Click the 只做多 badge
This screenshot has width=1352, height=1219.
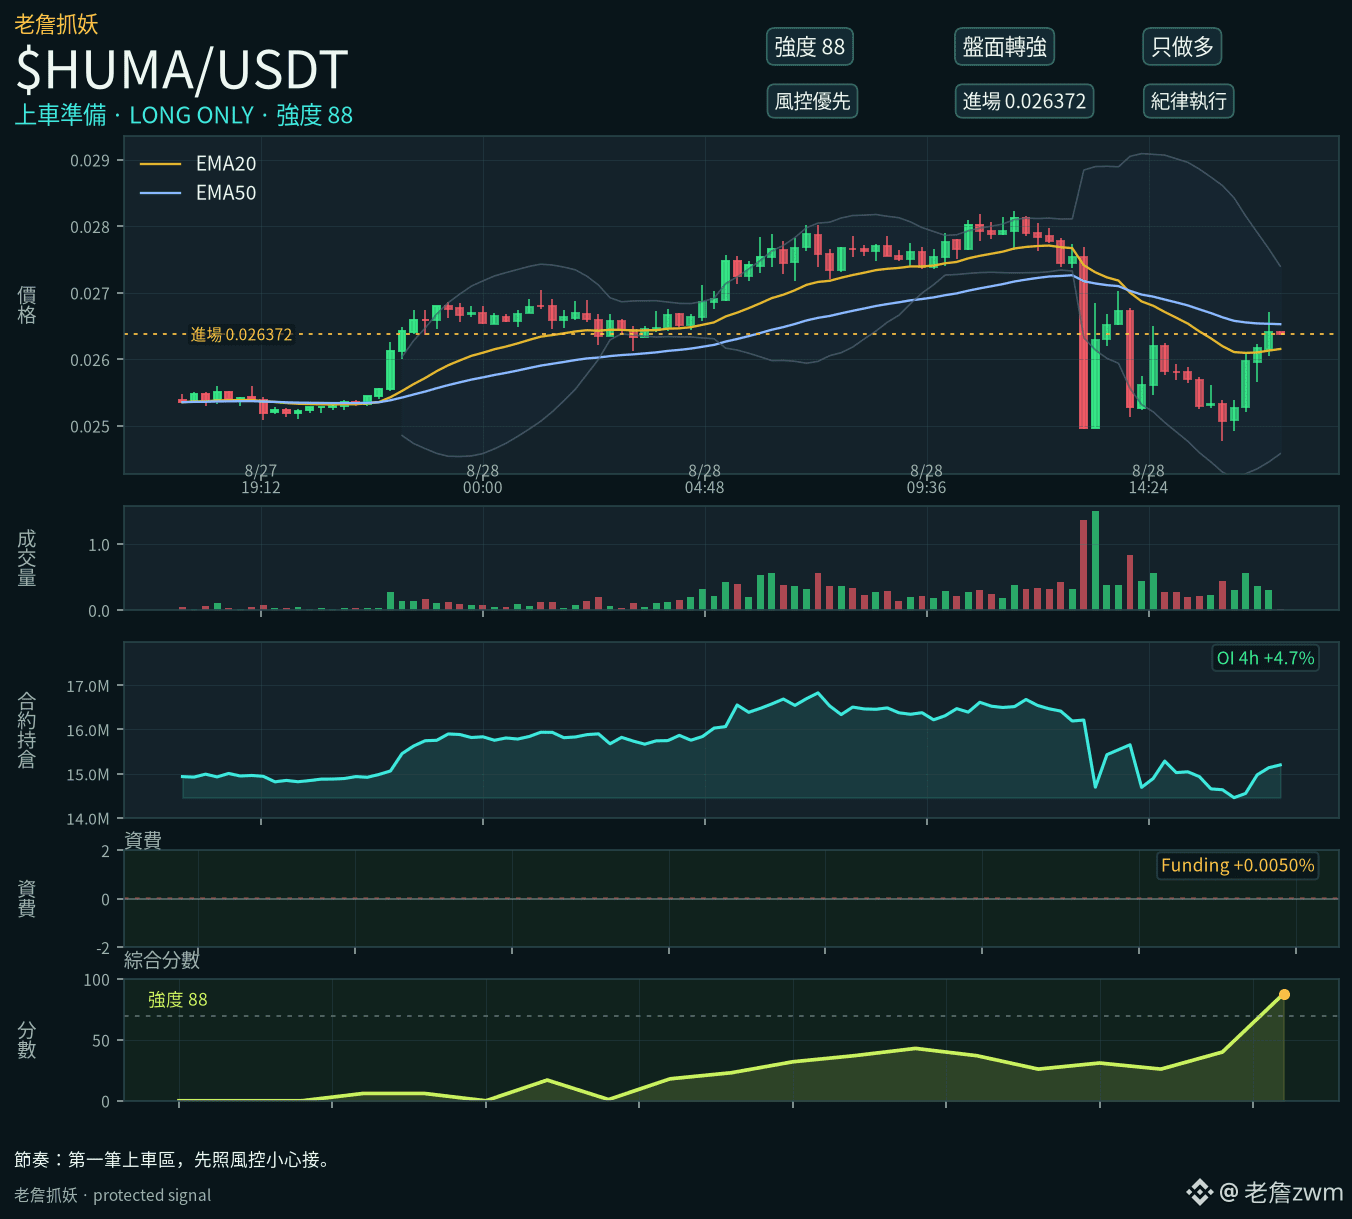tap(1182, 47)
